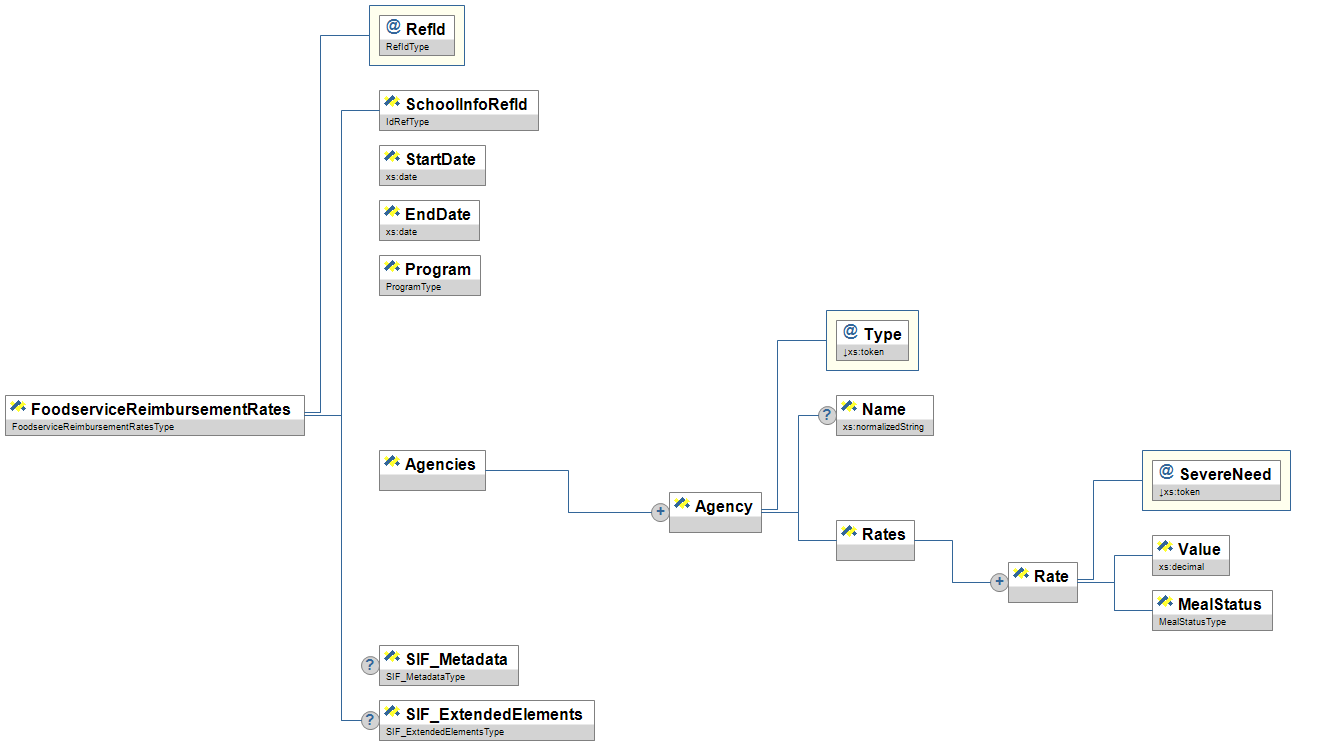Click the question-mark marker beside SIF_ExtendedElements
Viewport: 1331px width, 745px height.
370,719
